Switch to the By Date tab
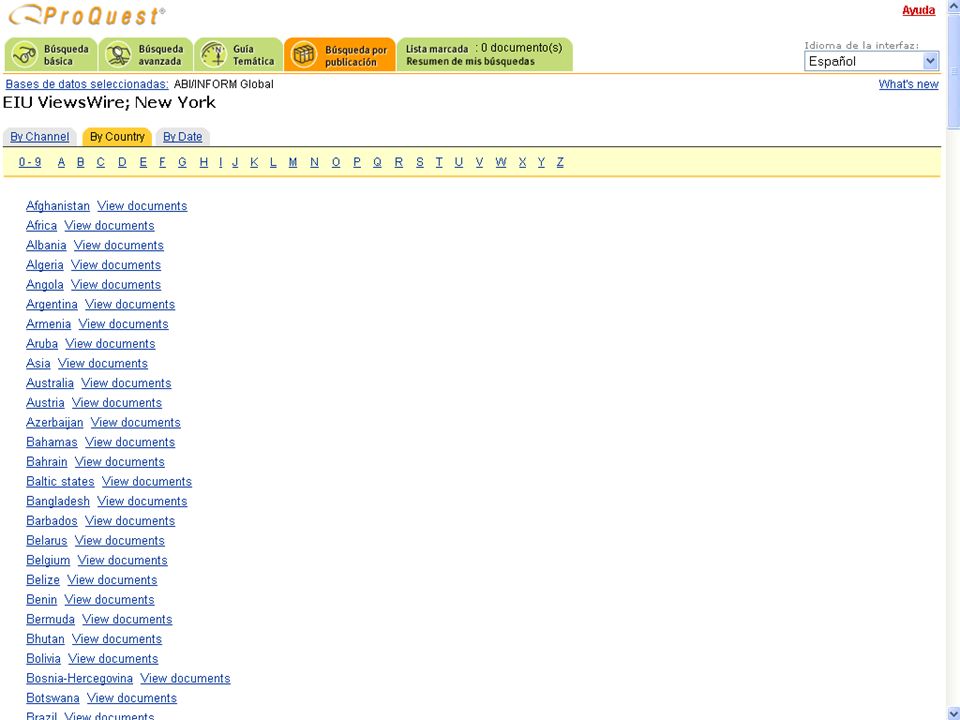This screenshot has height=720, width=960. pyautogui.click(x=182, y=137)
